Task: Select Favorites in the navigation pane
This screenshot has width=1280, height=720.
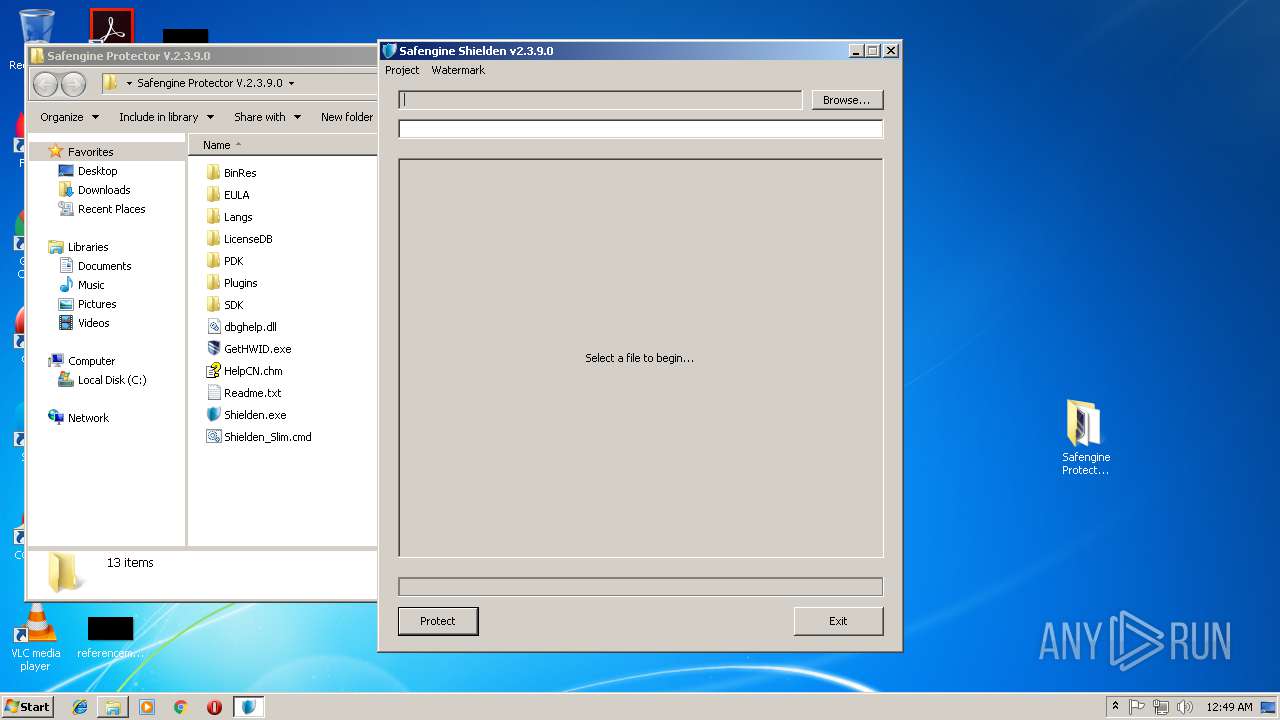Action: pyautogui.click(x=91, y=152)
